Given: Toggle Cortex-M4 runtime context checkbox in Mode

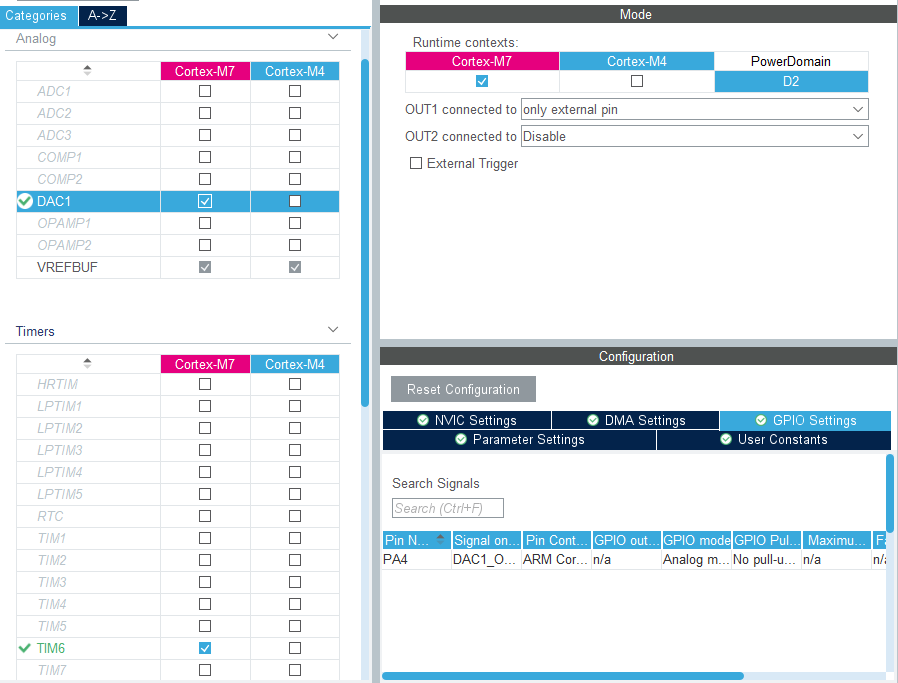Looking at the screenshot, I should point(637,81).
